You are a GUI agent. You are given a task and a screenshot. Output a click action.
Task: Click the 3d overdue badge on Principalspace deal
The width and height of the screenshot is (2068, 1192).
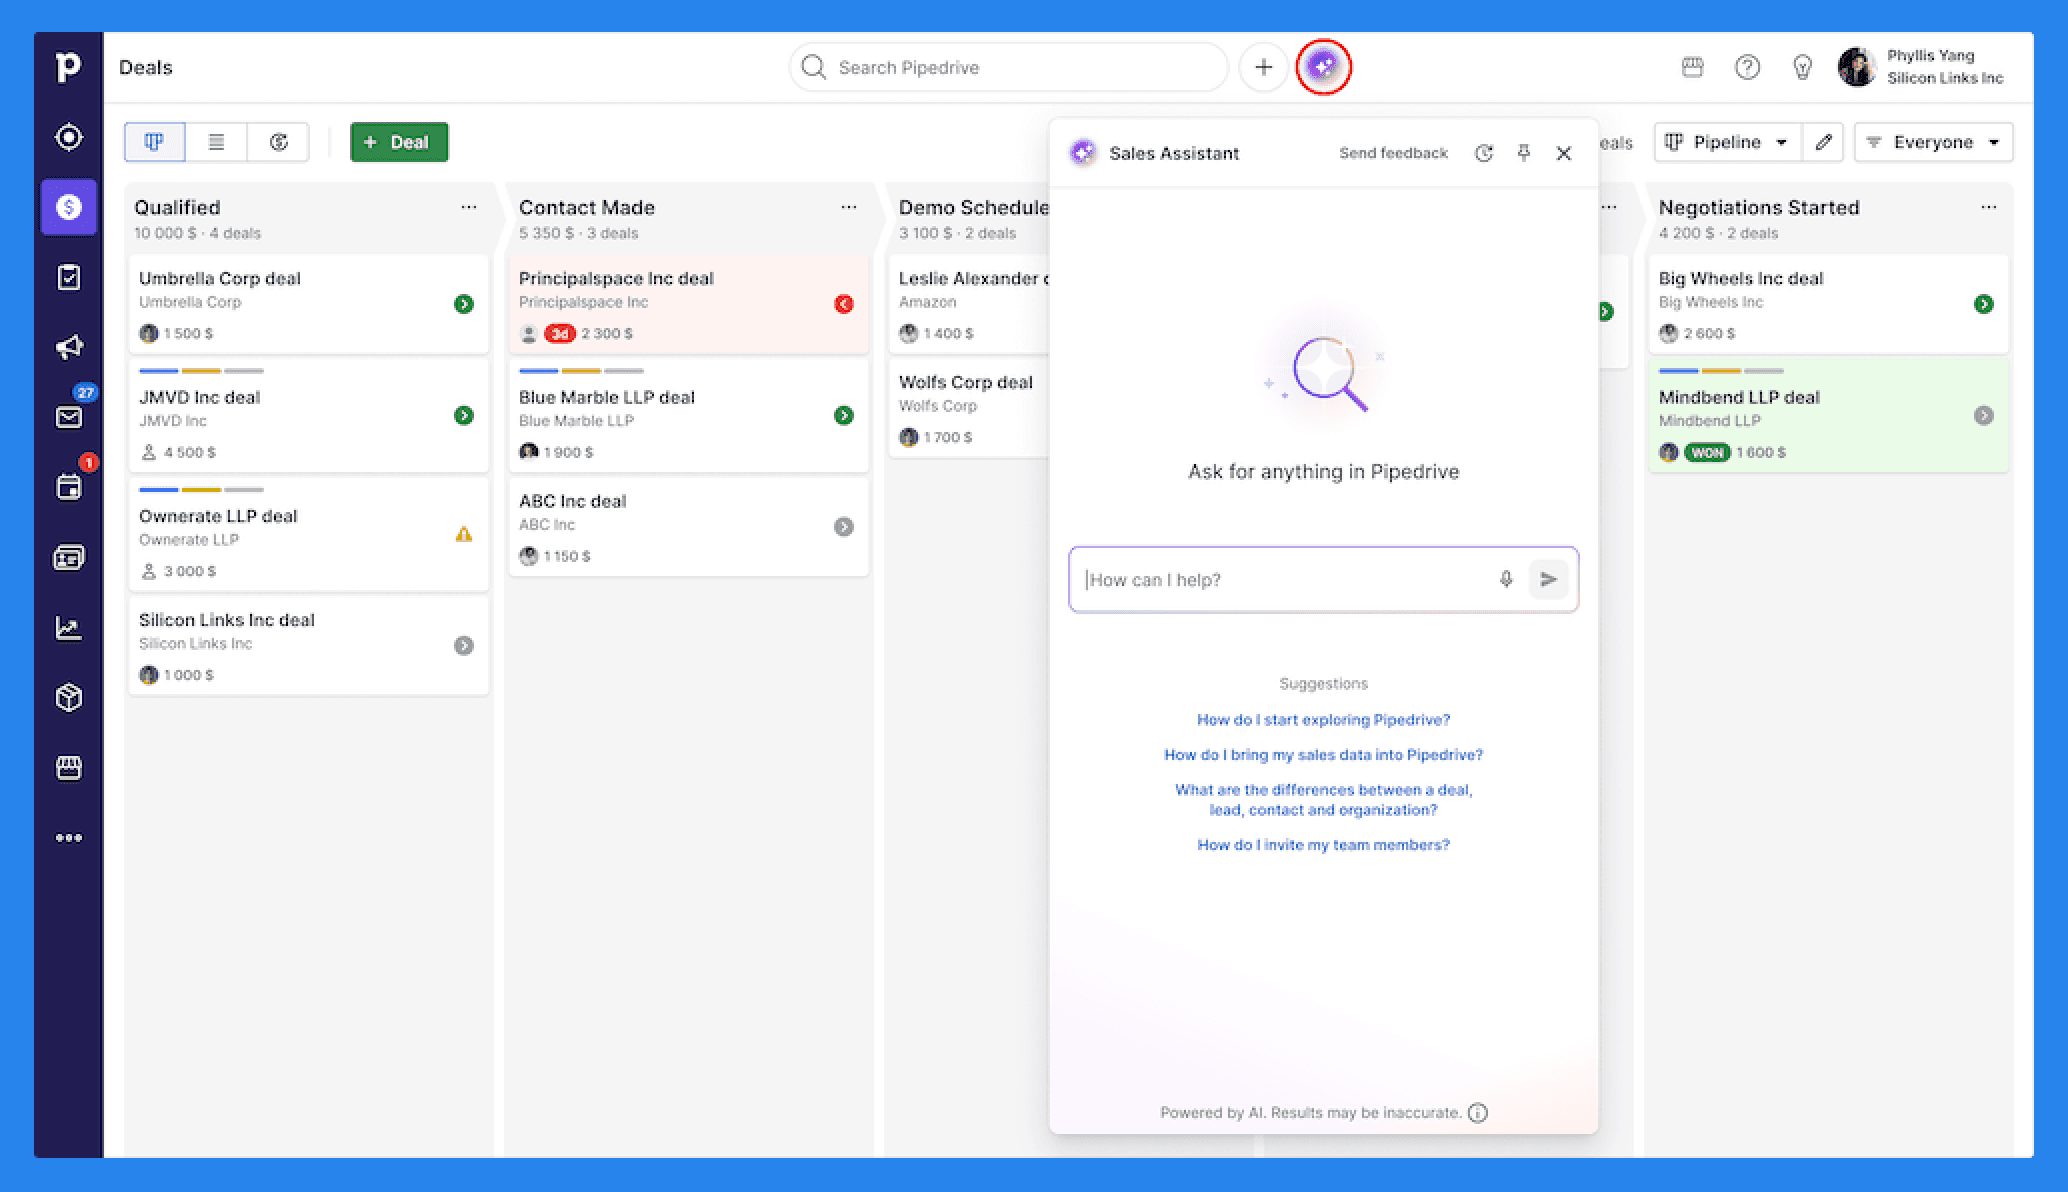559,334
